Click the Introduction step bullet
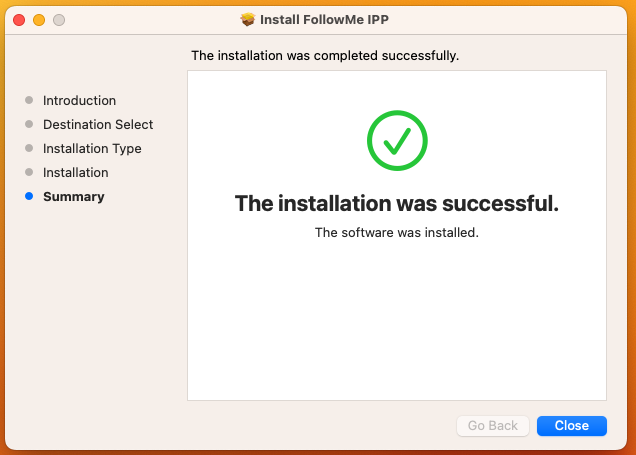This screenshot has width=636, height=455. [x=29, y=100]
